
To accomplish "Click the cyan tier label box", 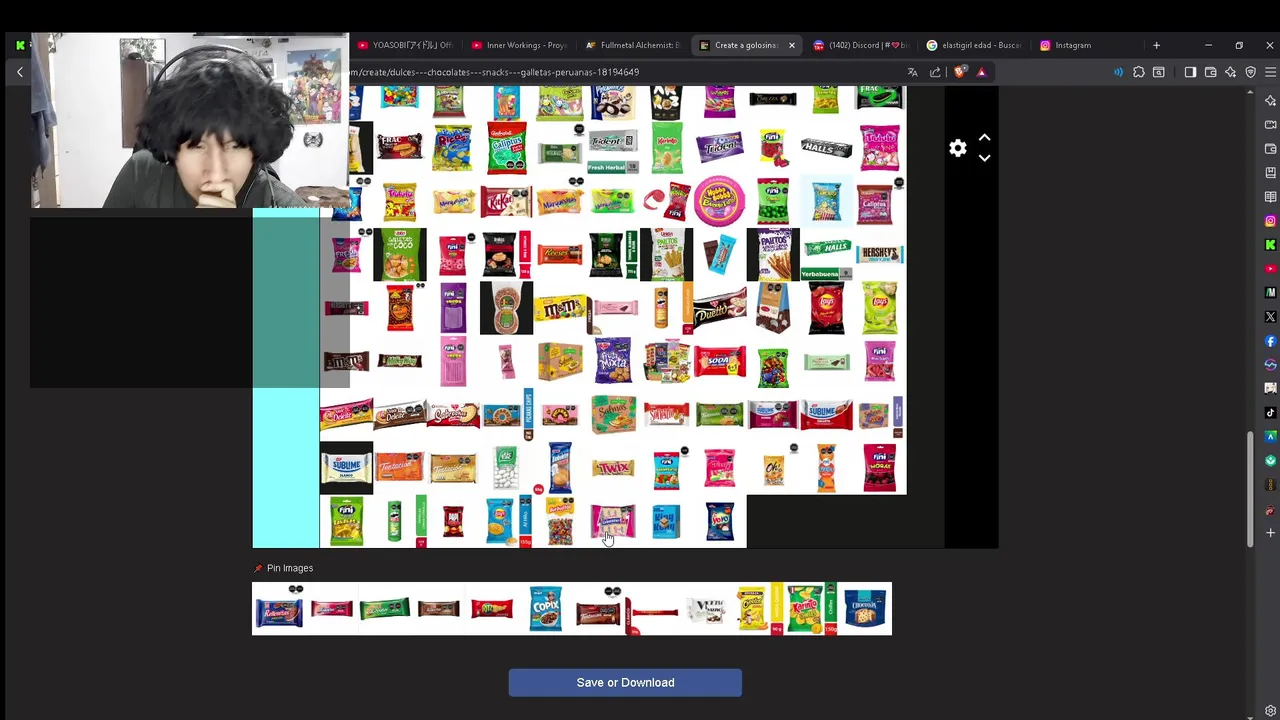I will click(x=285, y=468).
